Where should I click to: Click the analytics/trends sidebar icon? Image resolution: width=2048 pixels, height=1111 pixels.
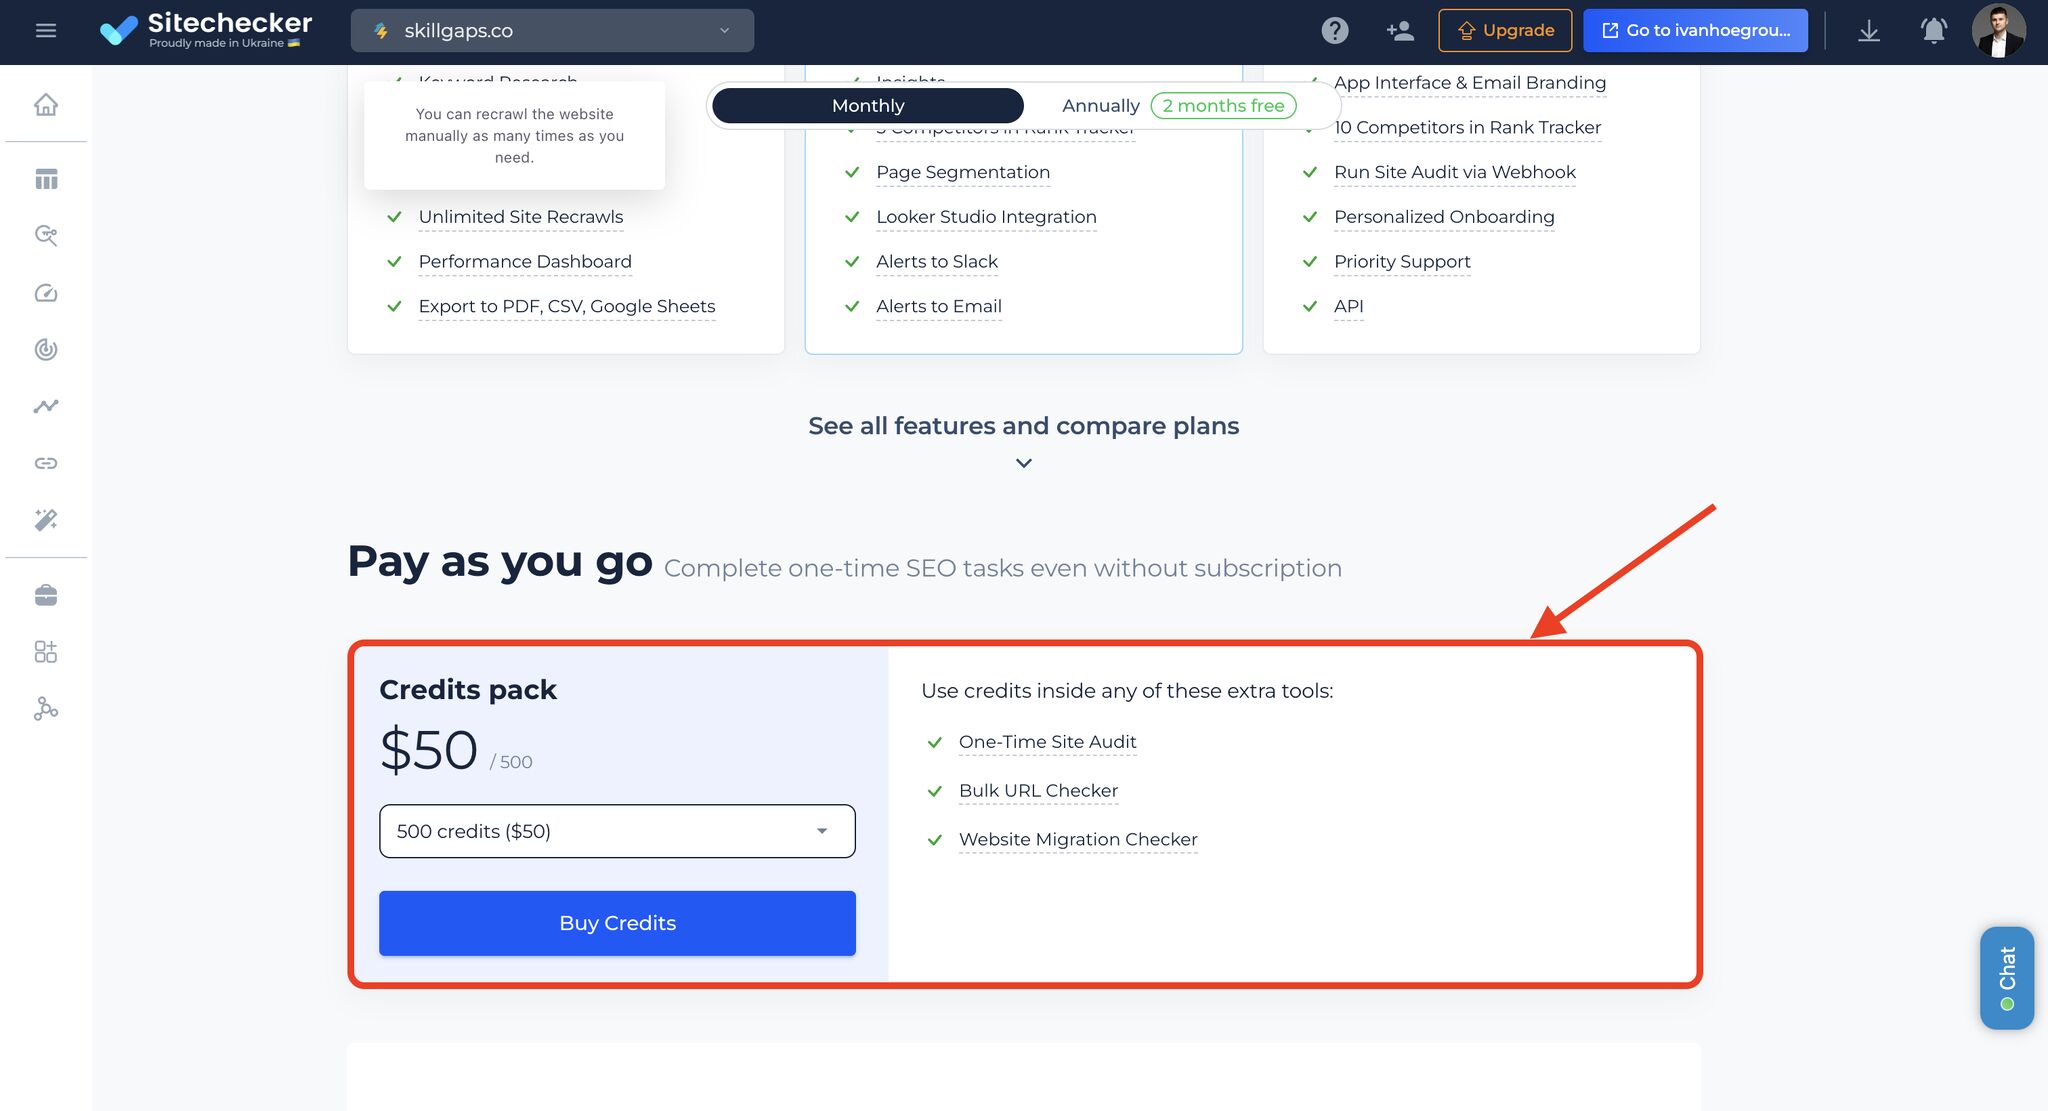click(45, 406)
